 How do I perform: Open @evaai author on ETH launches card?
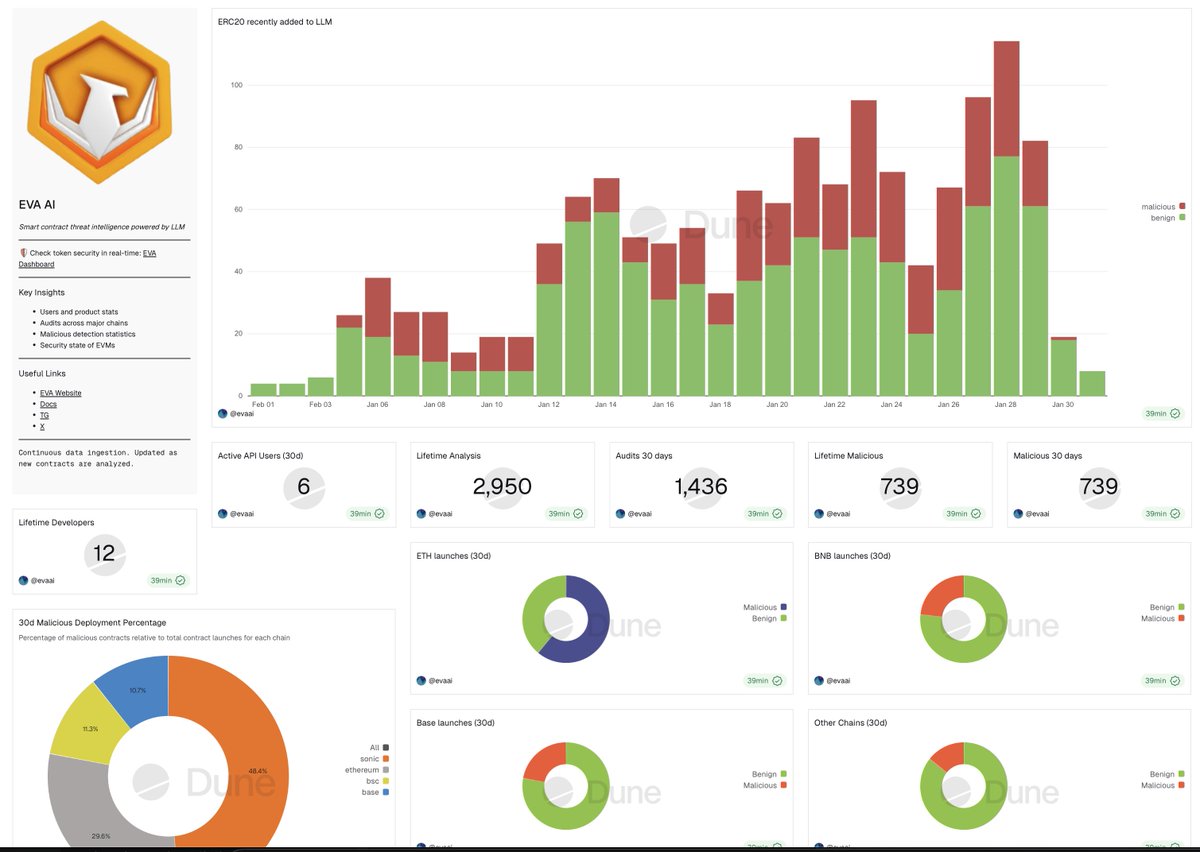(434, 680)
